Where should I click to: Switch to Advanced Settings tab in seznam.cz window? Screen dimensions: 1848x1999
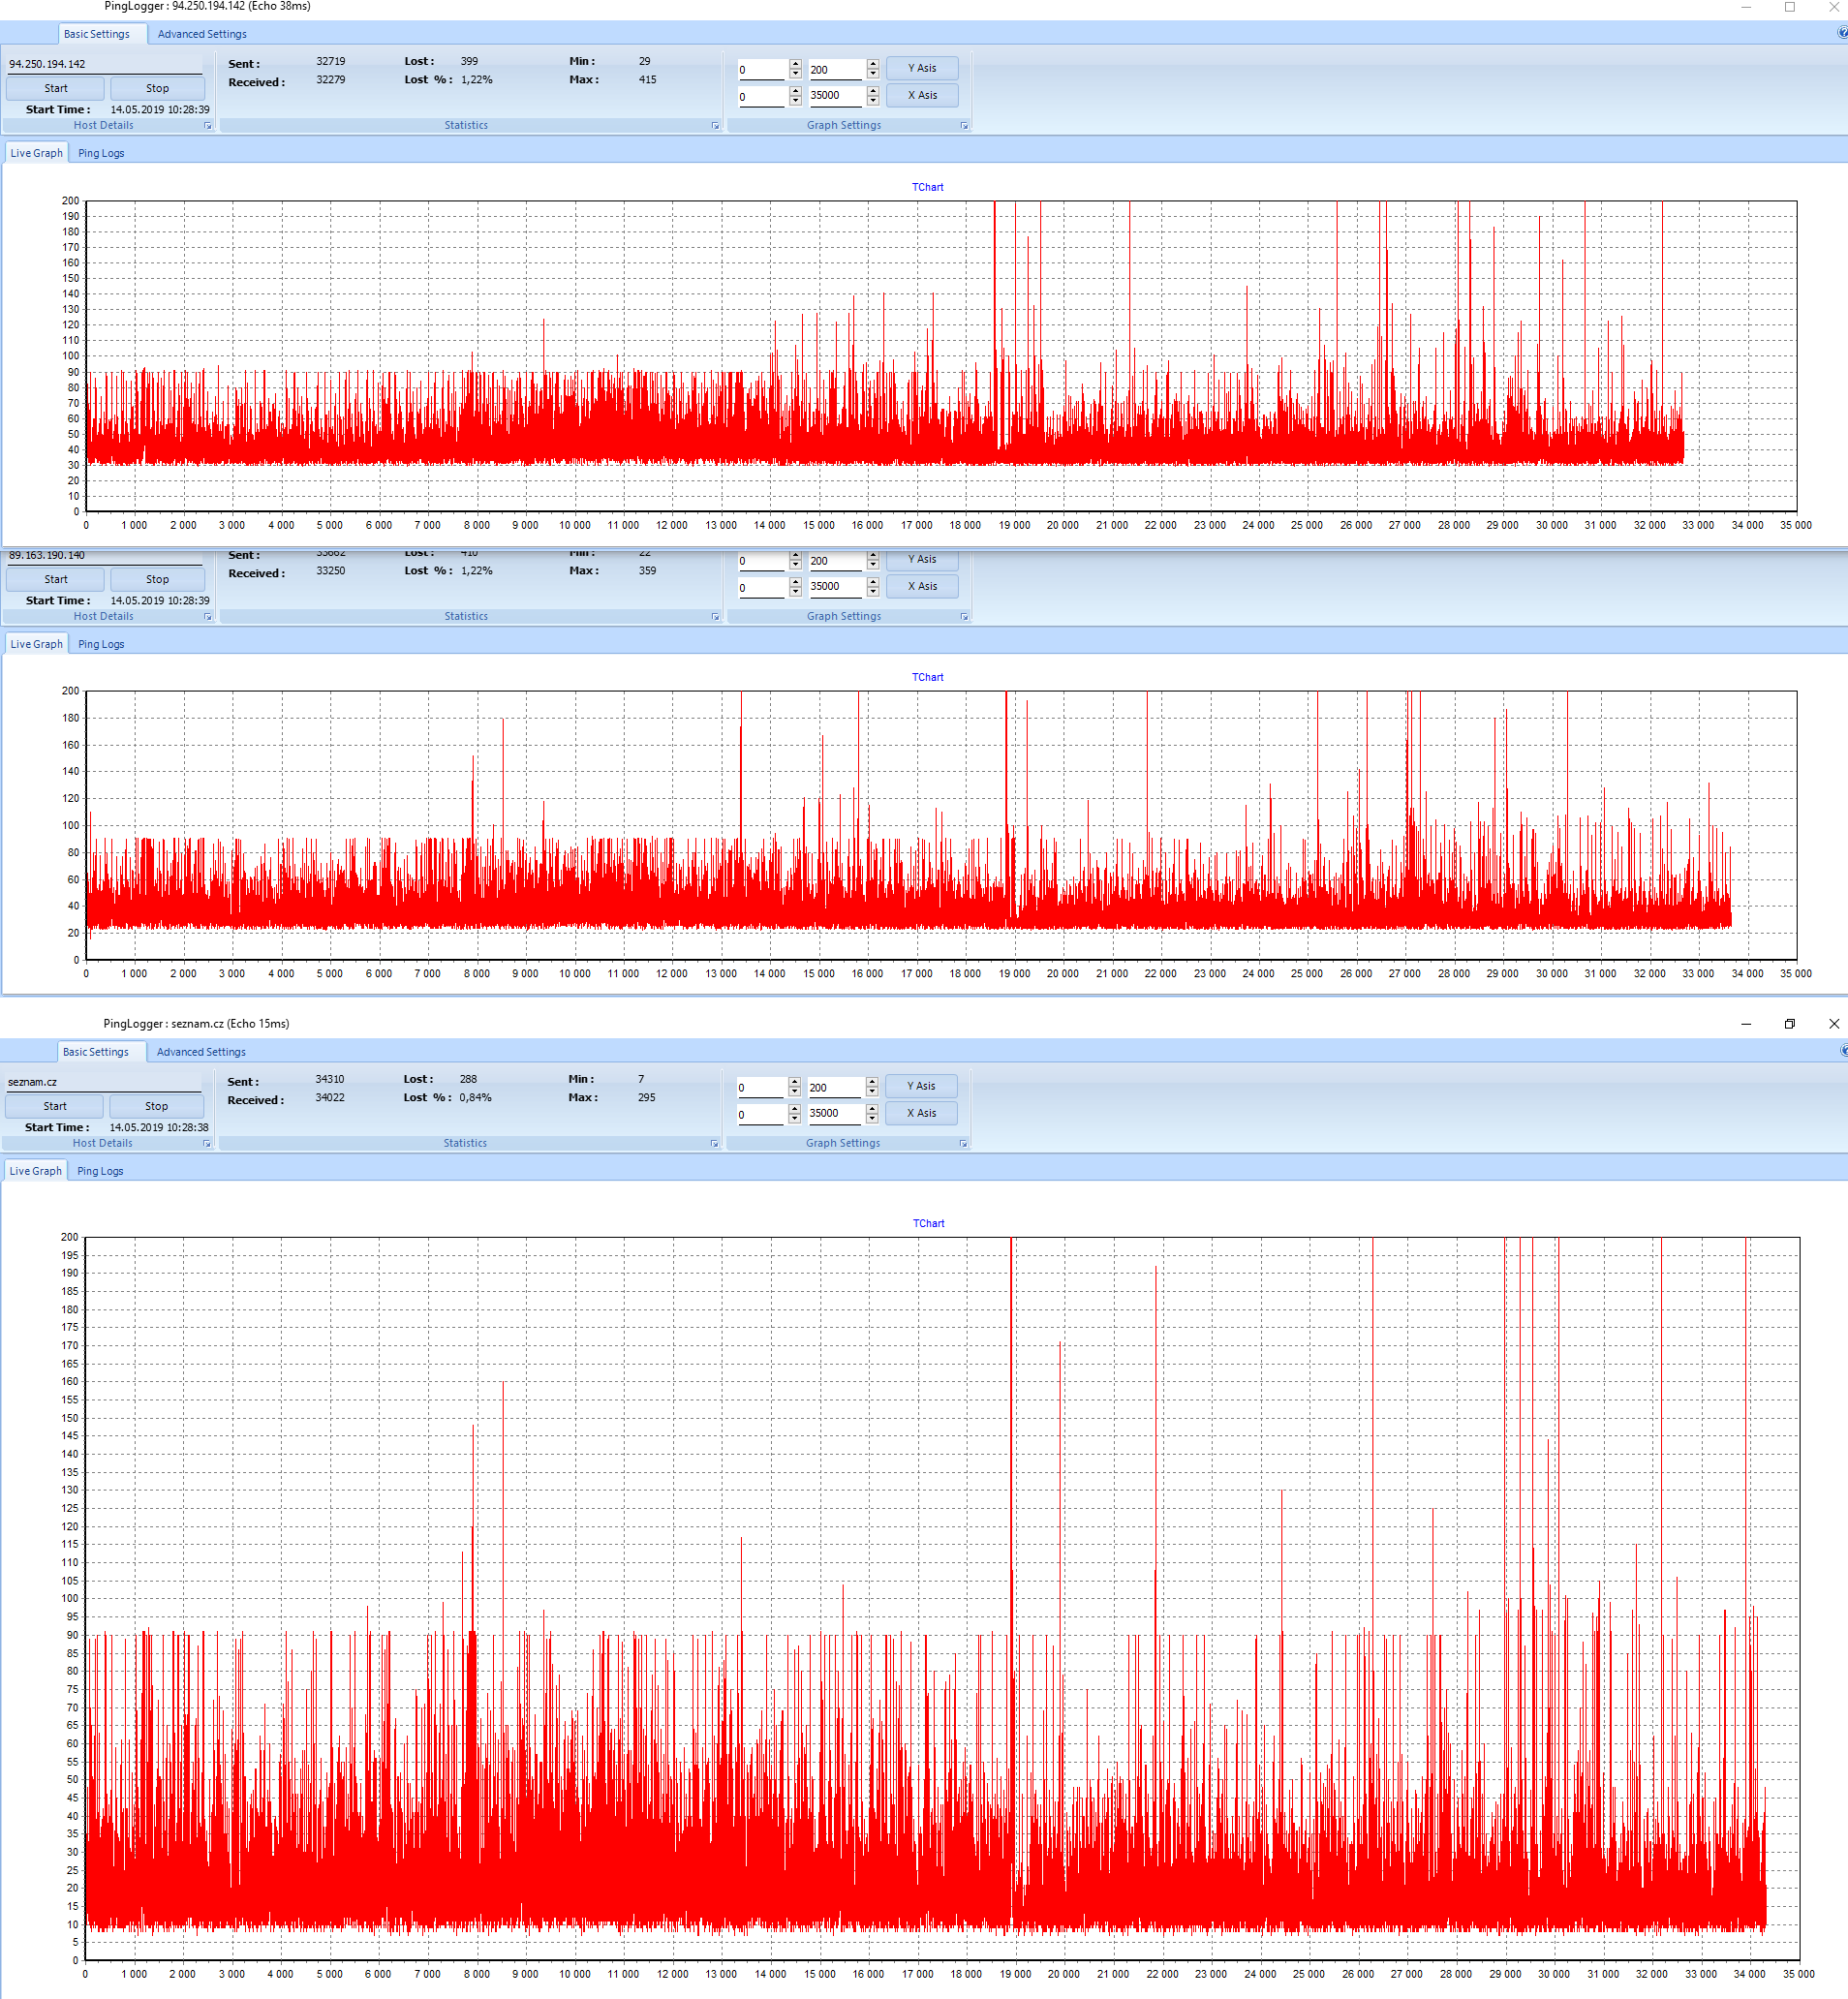point(201,1052)
